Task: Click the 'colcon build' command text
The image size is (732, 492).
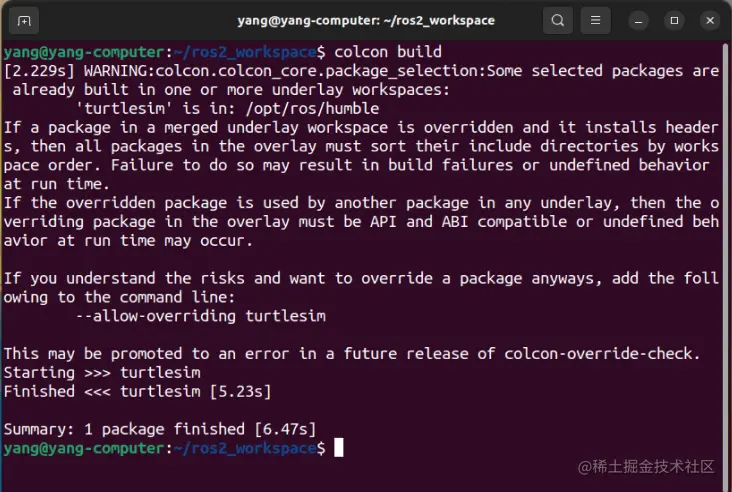Action: pyautogui.click(x=387, y=52)
